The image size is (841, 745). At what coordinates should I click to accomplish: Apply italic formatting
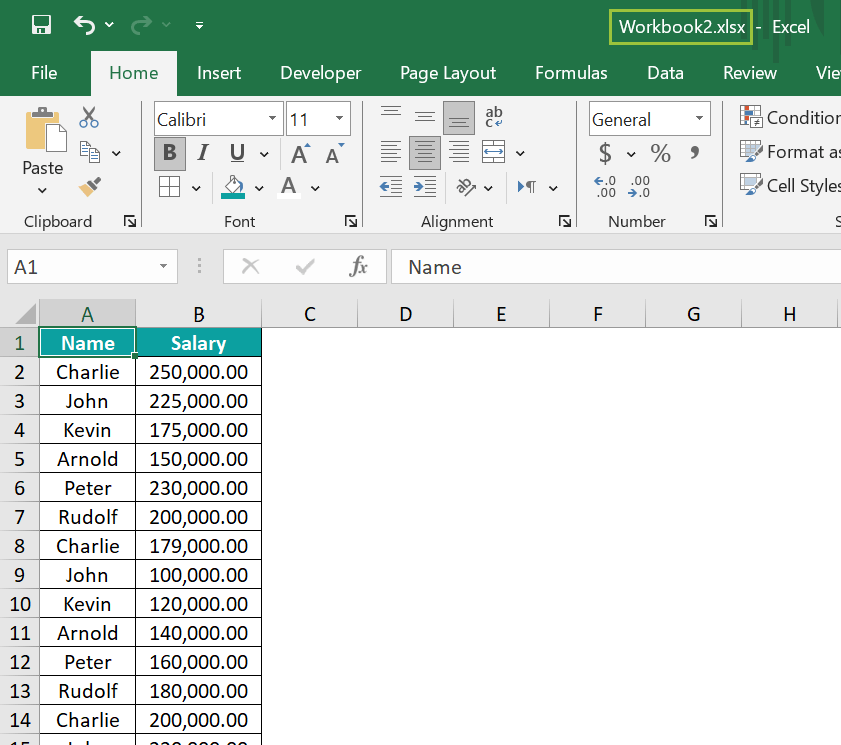(x=197, y=152)
